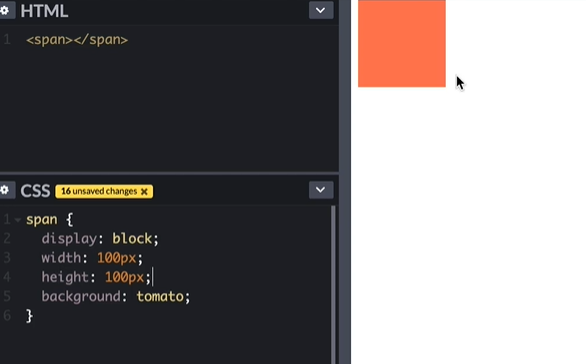This screenshot has height=364, width=586.
Task: Open the CSS panel settings gear
Action: point(5,190)
